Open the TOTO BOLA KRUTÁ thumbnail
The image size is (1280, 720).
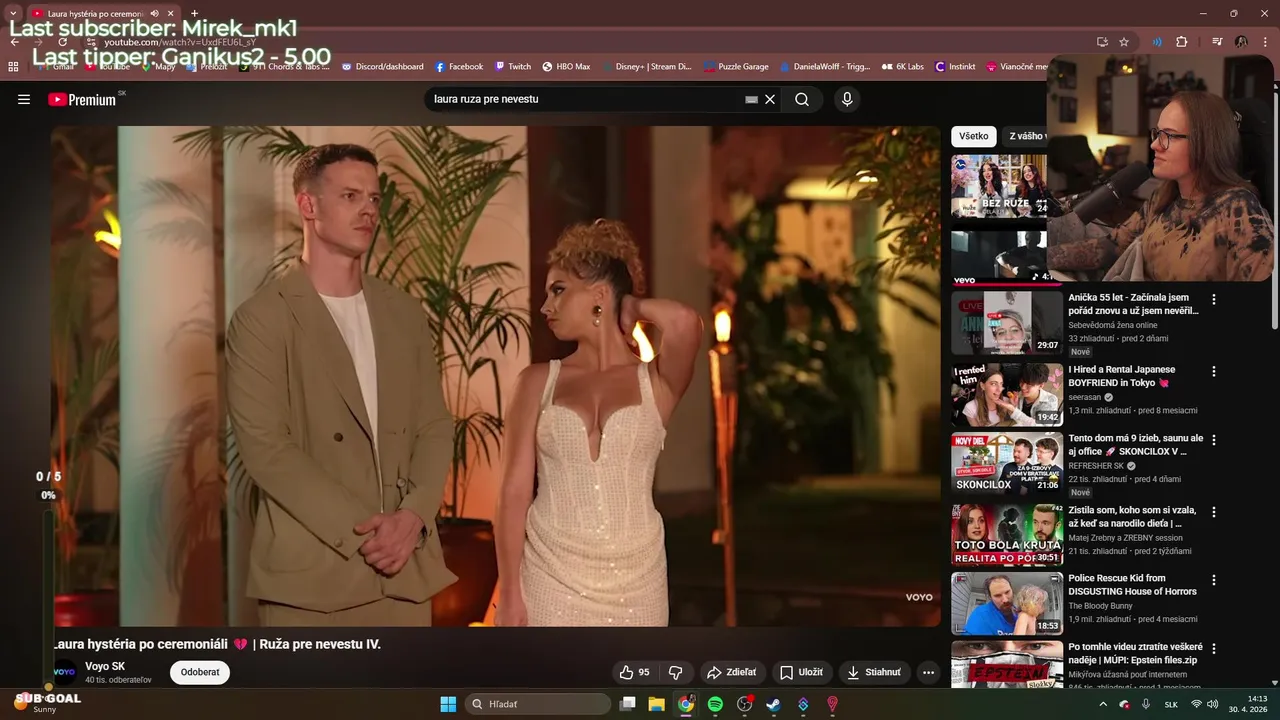pyautogui.click(x=1007, y=535)
